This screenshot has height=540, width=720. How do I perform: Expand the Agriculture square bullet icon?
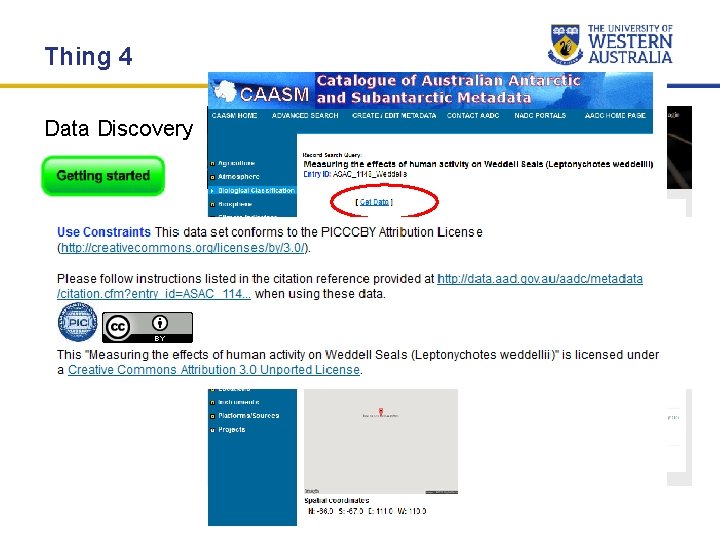tap(213, 163)
